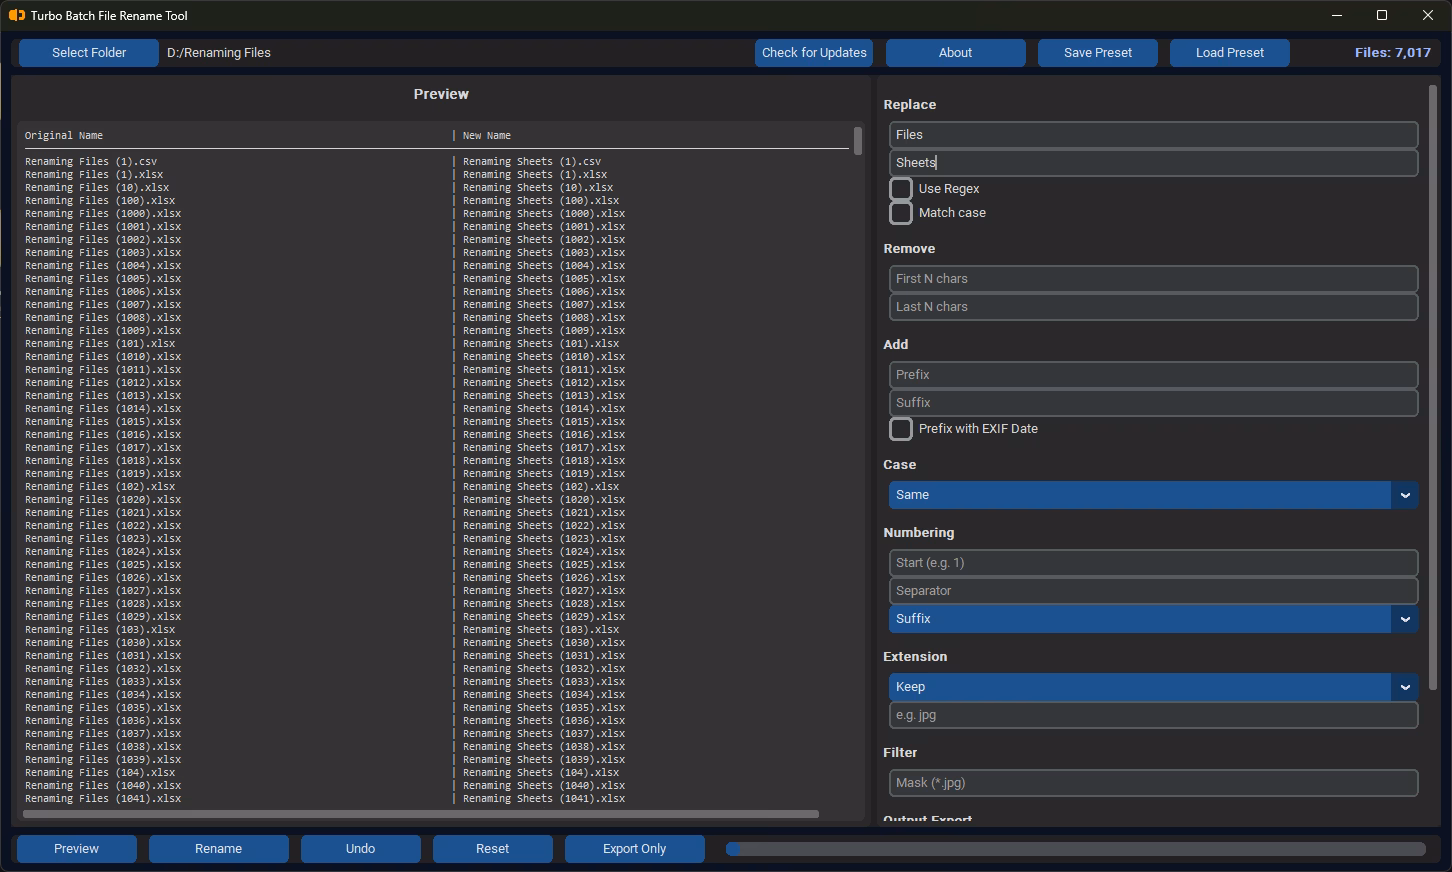Select row Renaming Files (103).xlsx
The image size is (1452, 872).
tap(100, 629)
